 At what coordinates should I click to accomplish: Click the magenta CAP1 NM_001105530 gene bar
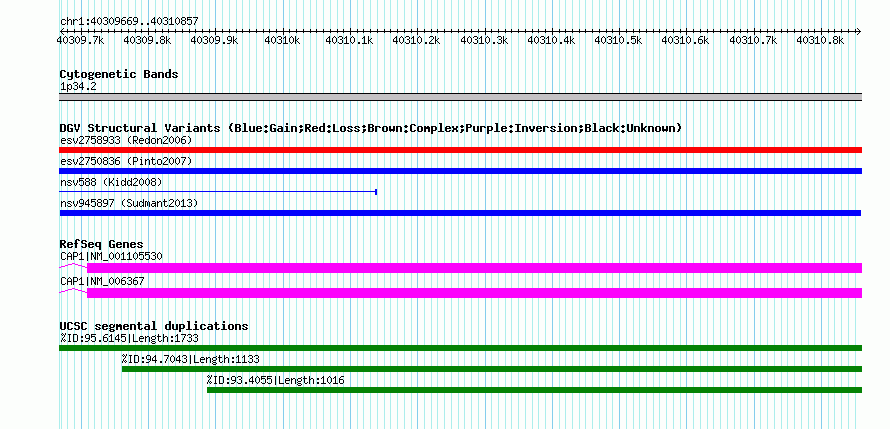click(475, 268)
